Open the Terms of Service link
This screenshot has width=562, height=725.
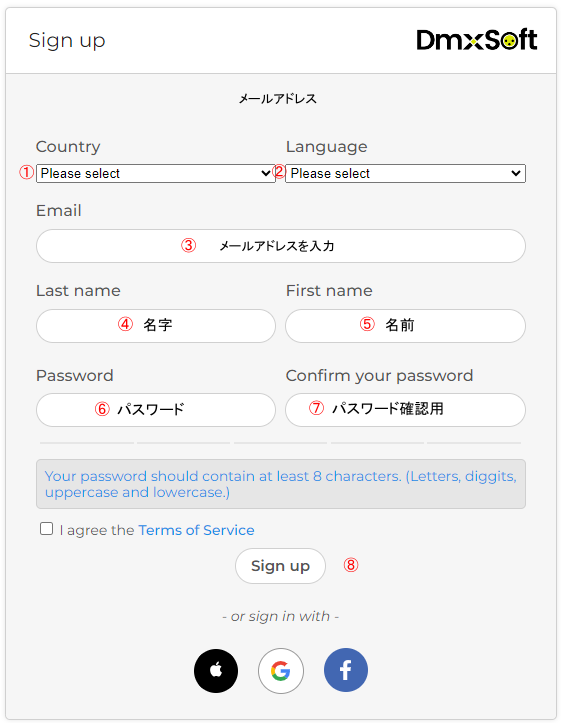[196, 530]
